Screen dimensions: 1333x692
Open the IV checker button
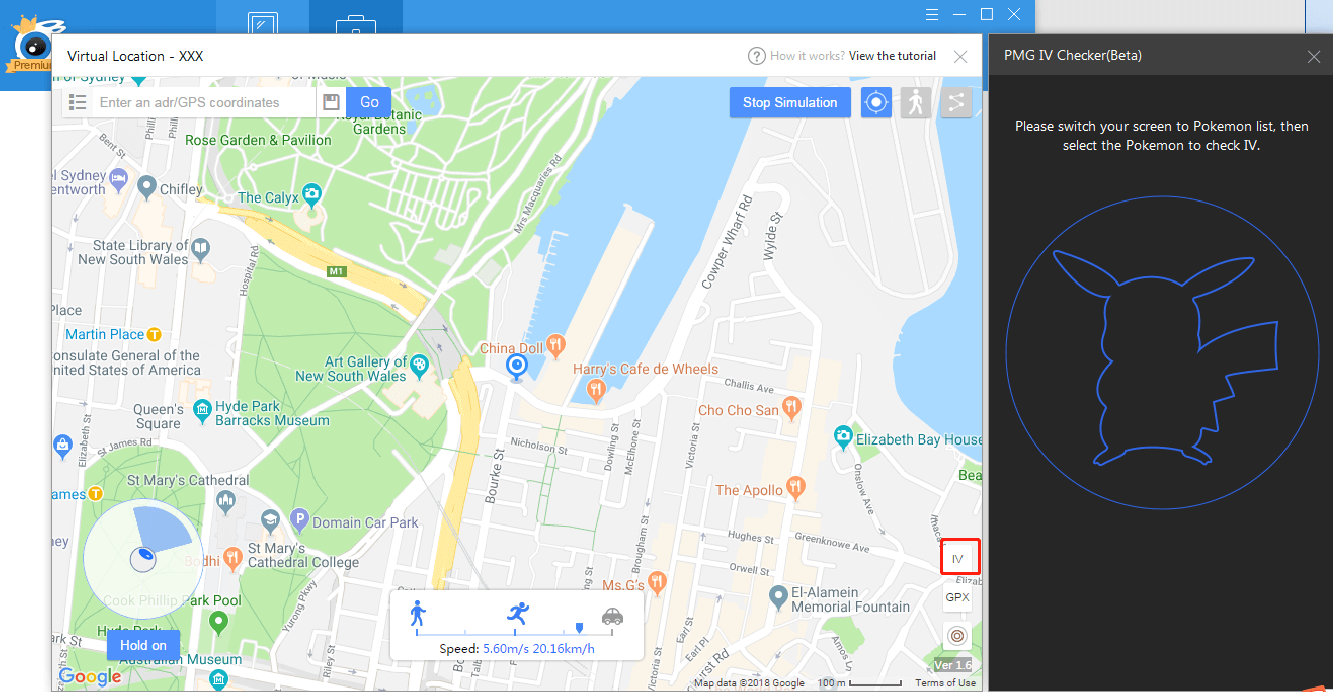point(959,558)
